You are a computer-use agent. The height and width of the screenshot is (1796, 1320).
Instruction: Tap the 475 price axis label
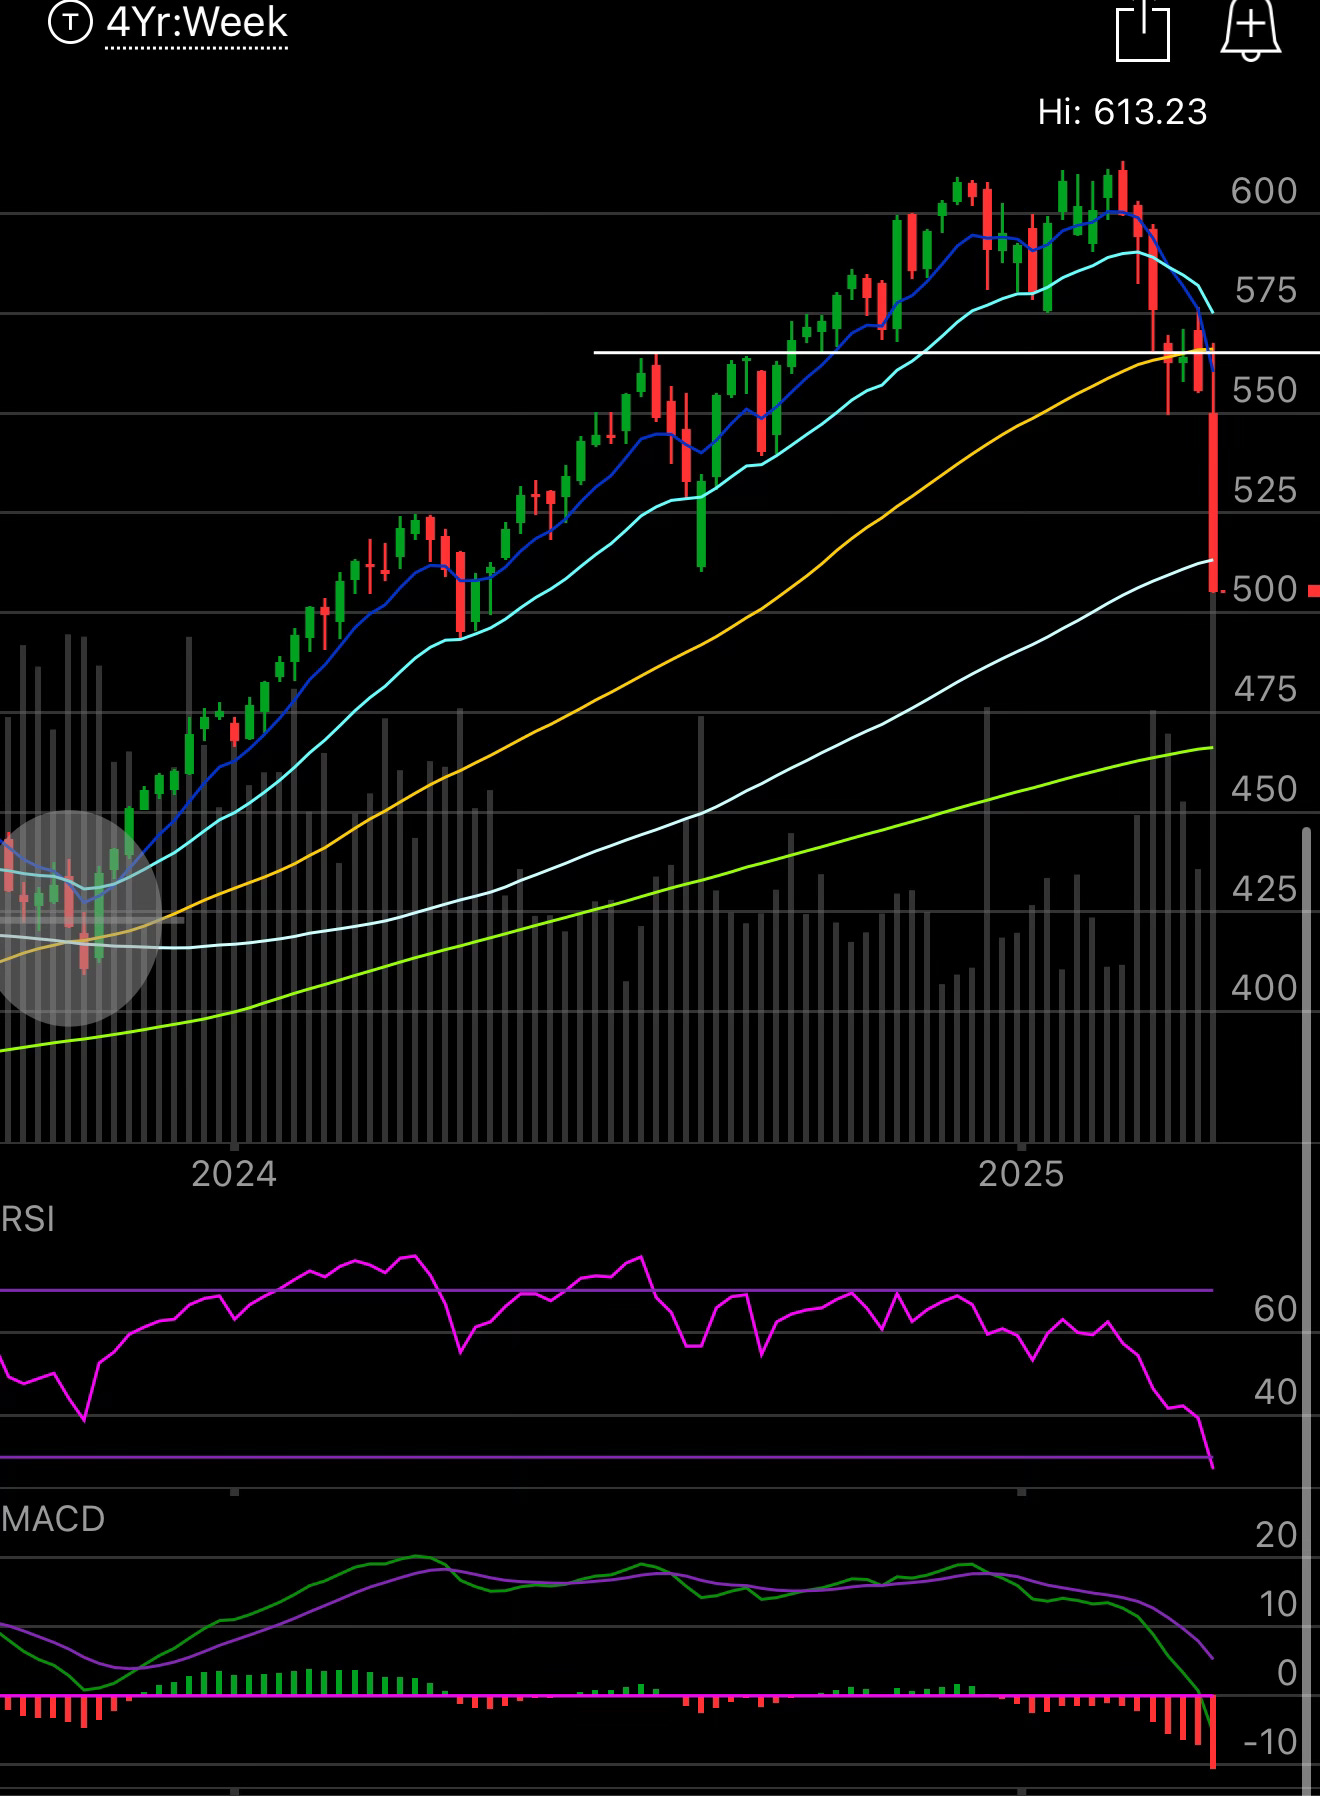[x=1265, y=689]
